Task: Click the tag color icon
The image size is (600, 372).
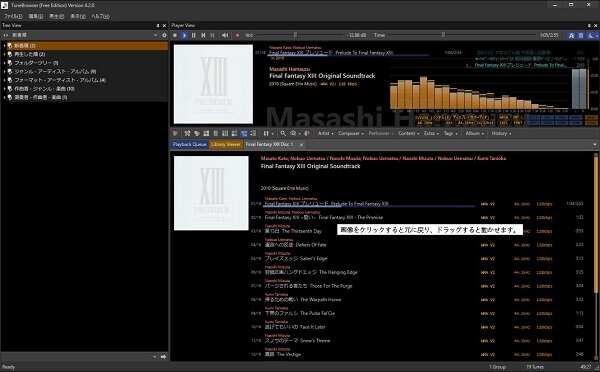Action: point(307,133)
